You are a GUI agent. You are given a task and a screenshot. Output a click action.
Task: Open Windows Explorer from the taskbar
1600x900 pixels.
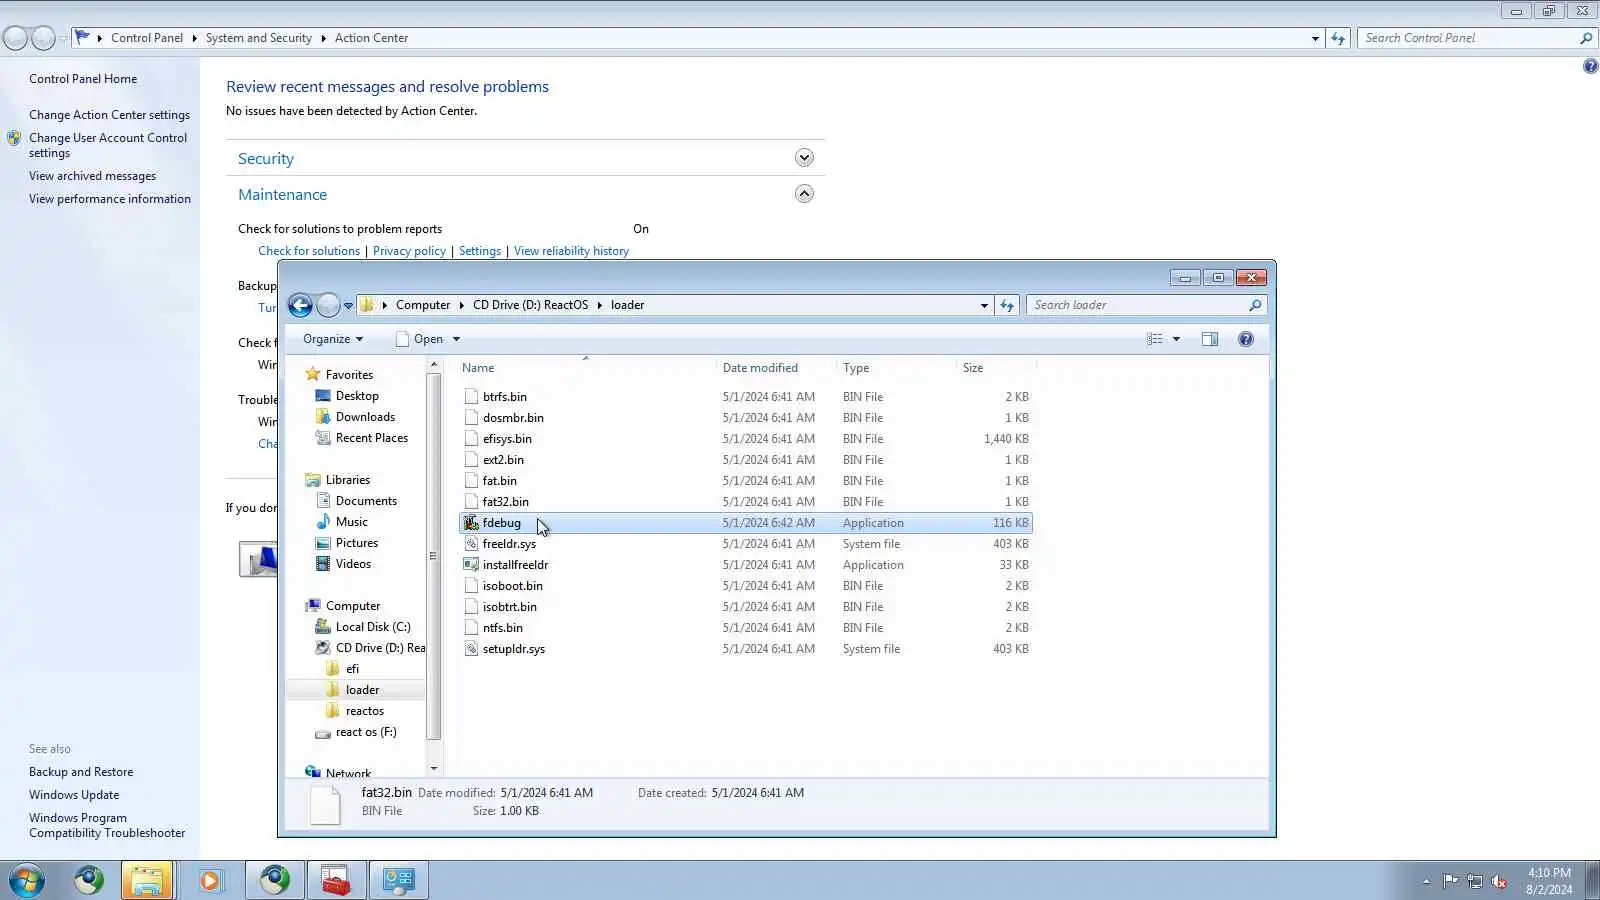(x=147, y=881)
